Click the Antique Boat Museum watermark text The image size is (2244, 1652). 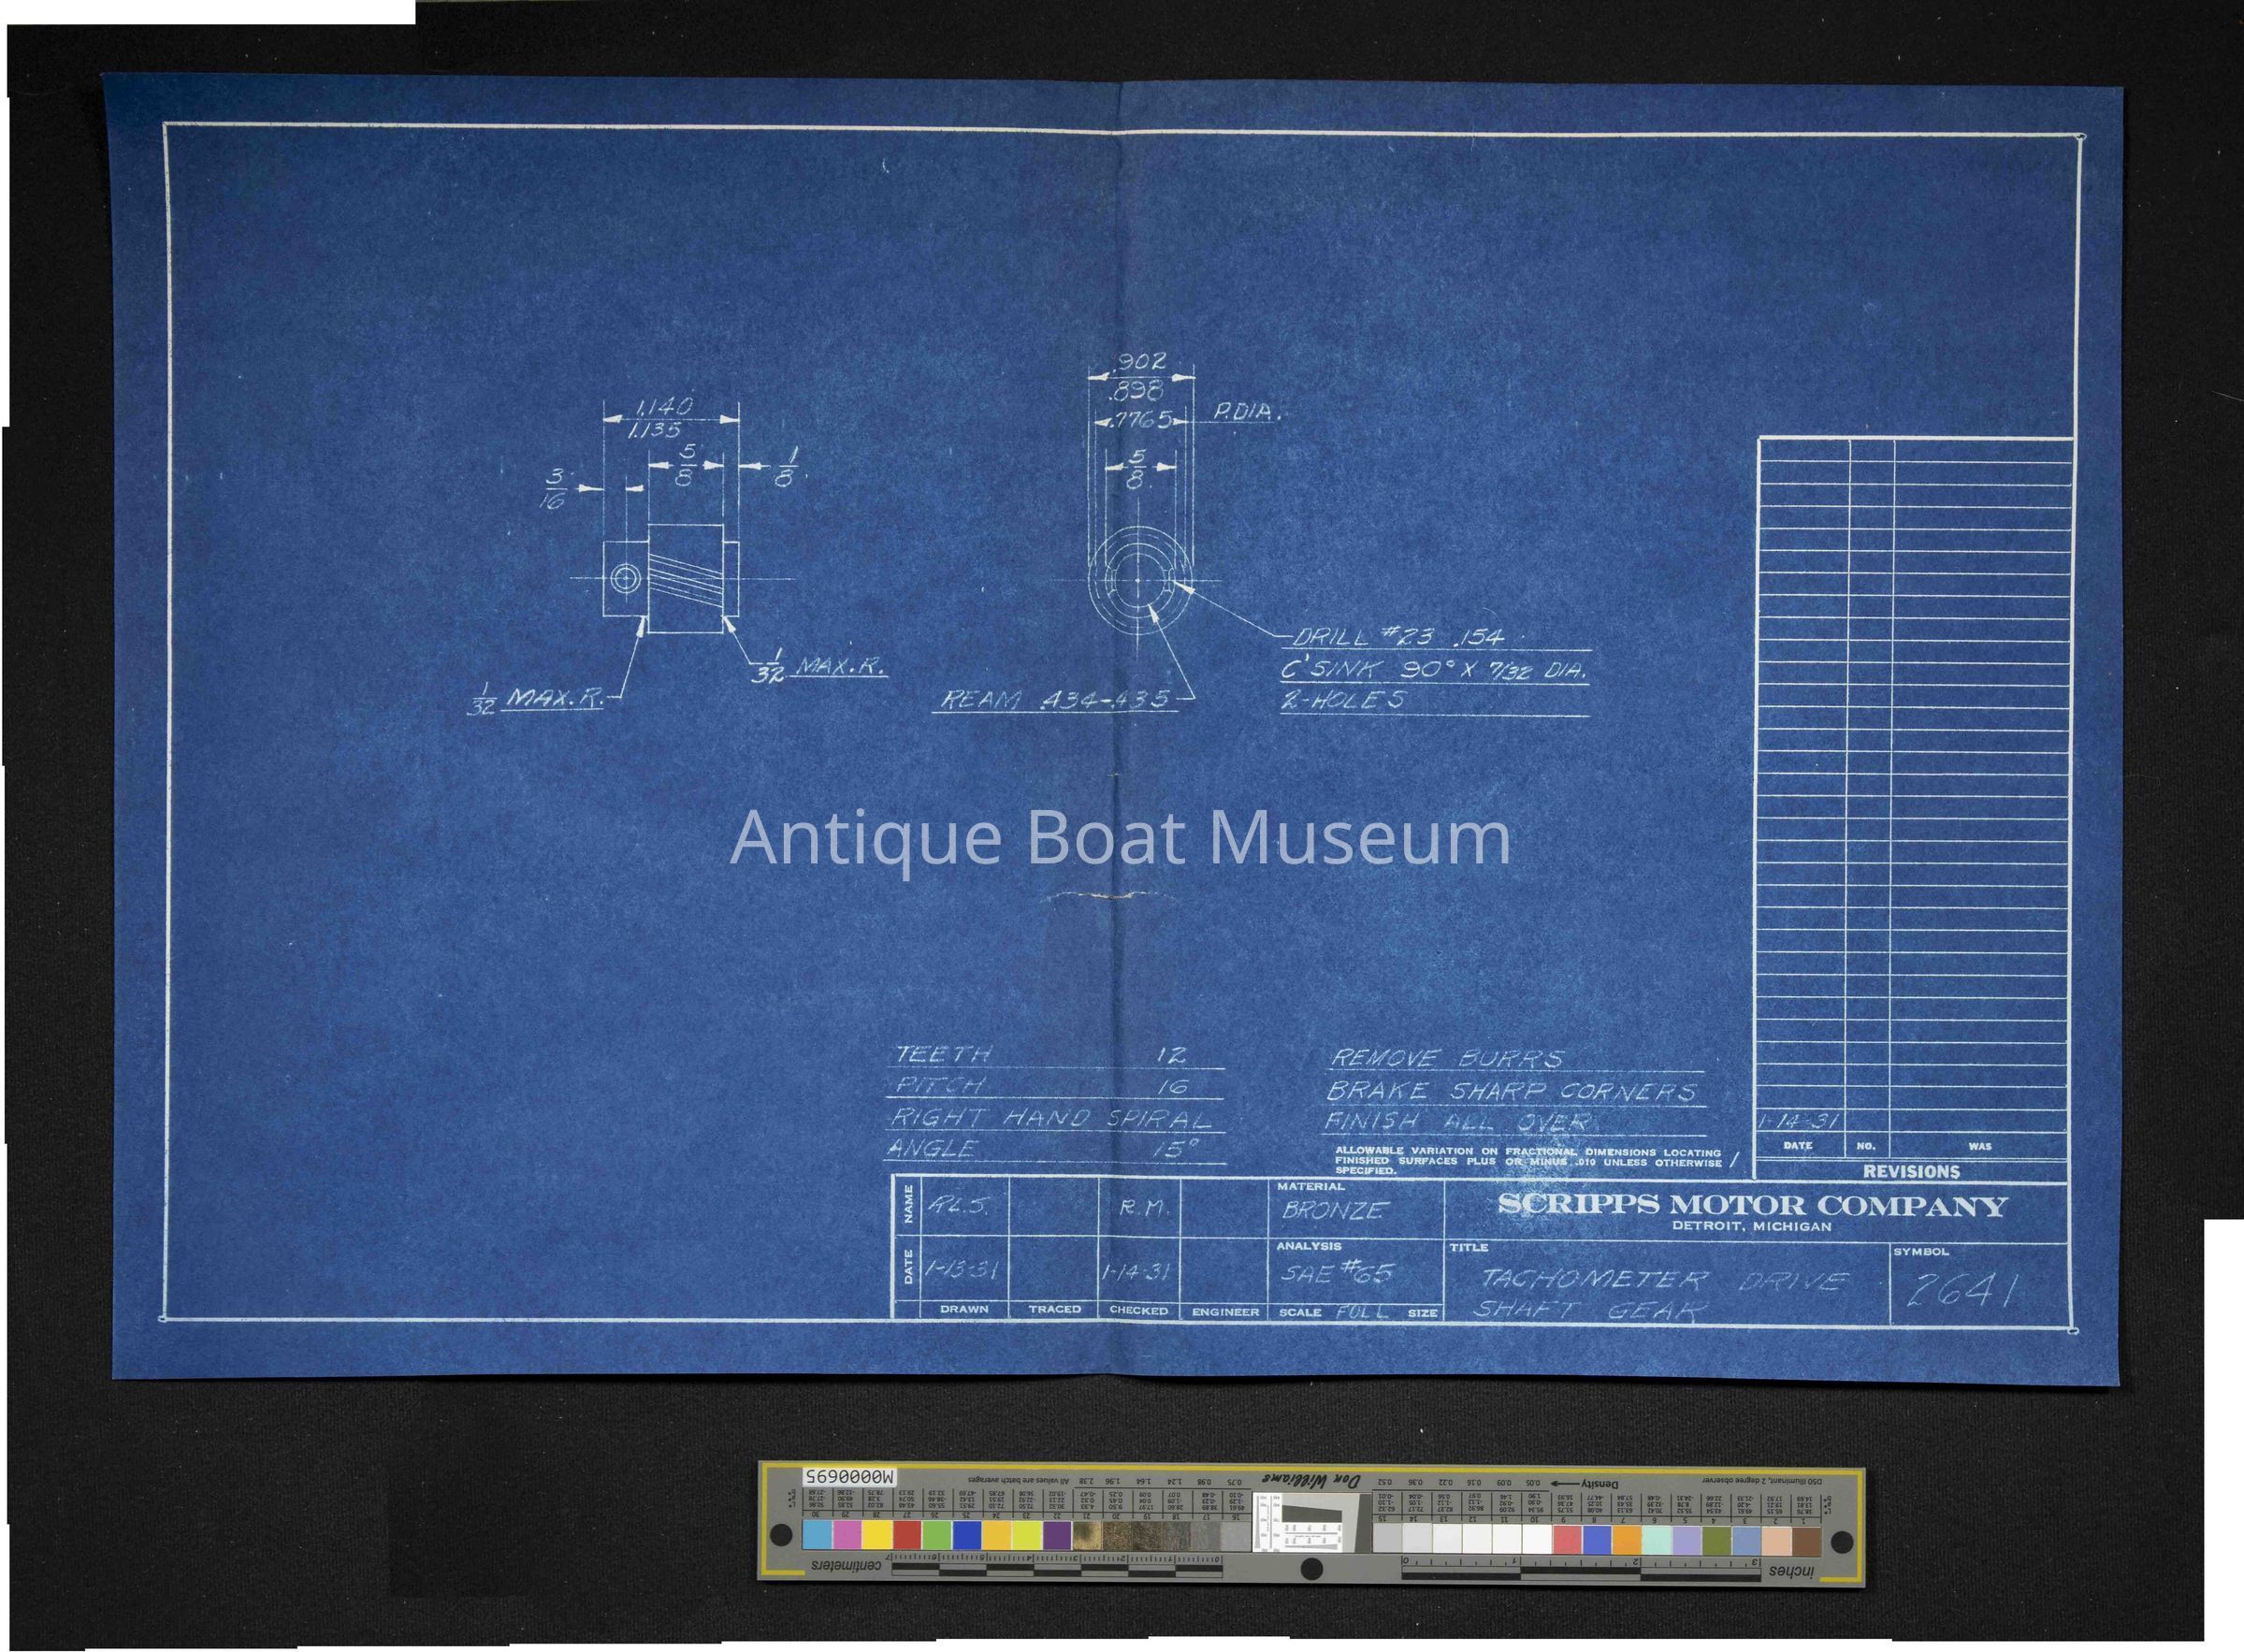1120,838
